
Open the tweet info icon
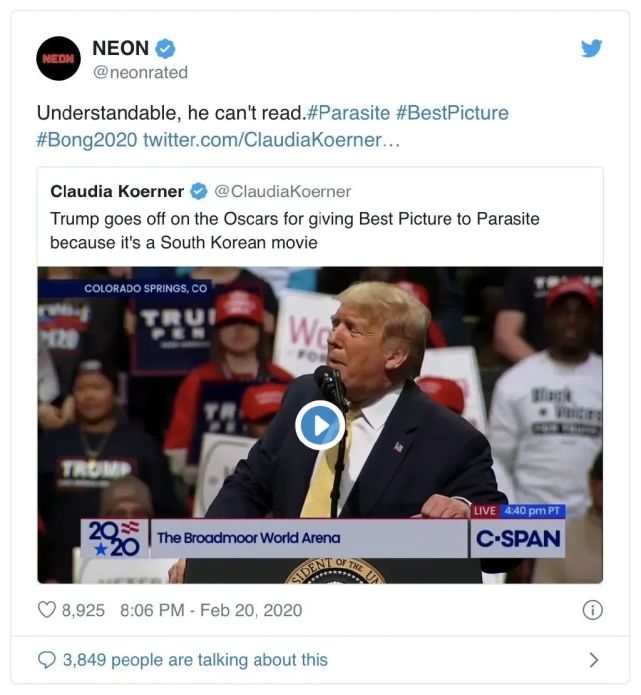592,610
